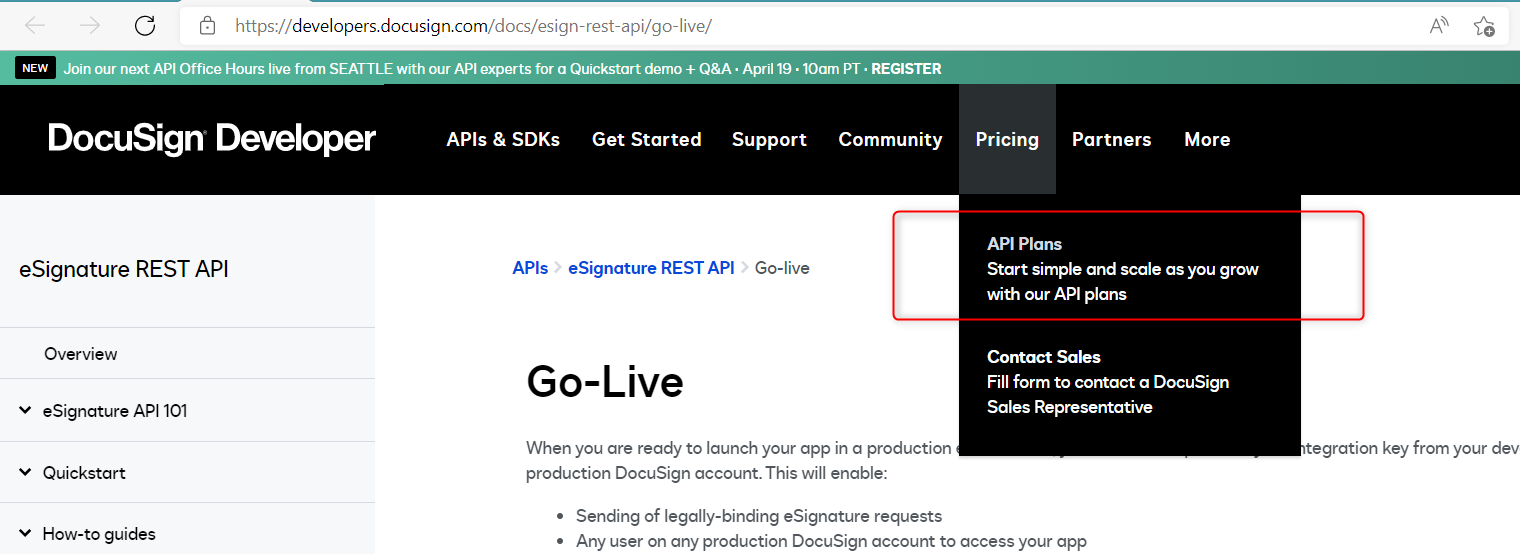Viewport: 1520px width, 554px height.
Task: Click the REGISTER link in banner
Action: click(x=906, y=69)
